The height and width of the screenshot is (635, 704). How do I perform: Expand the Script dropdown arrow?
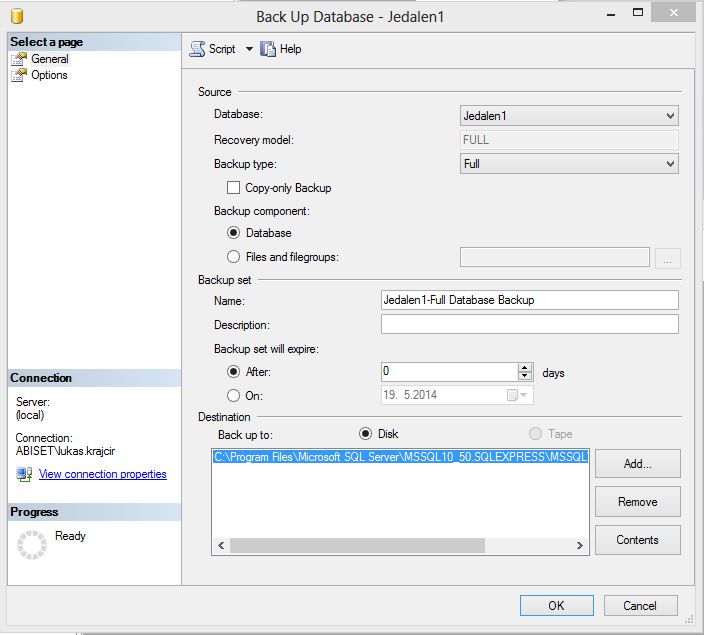click(x=249, y=49)
